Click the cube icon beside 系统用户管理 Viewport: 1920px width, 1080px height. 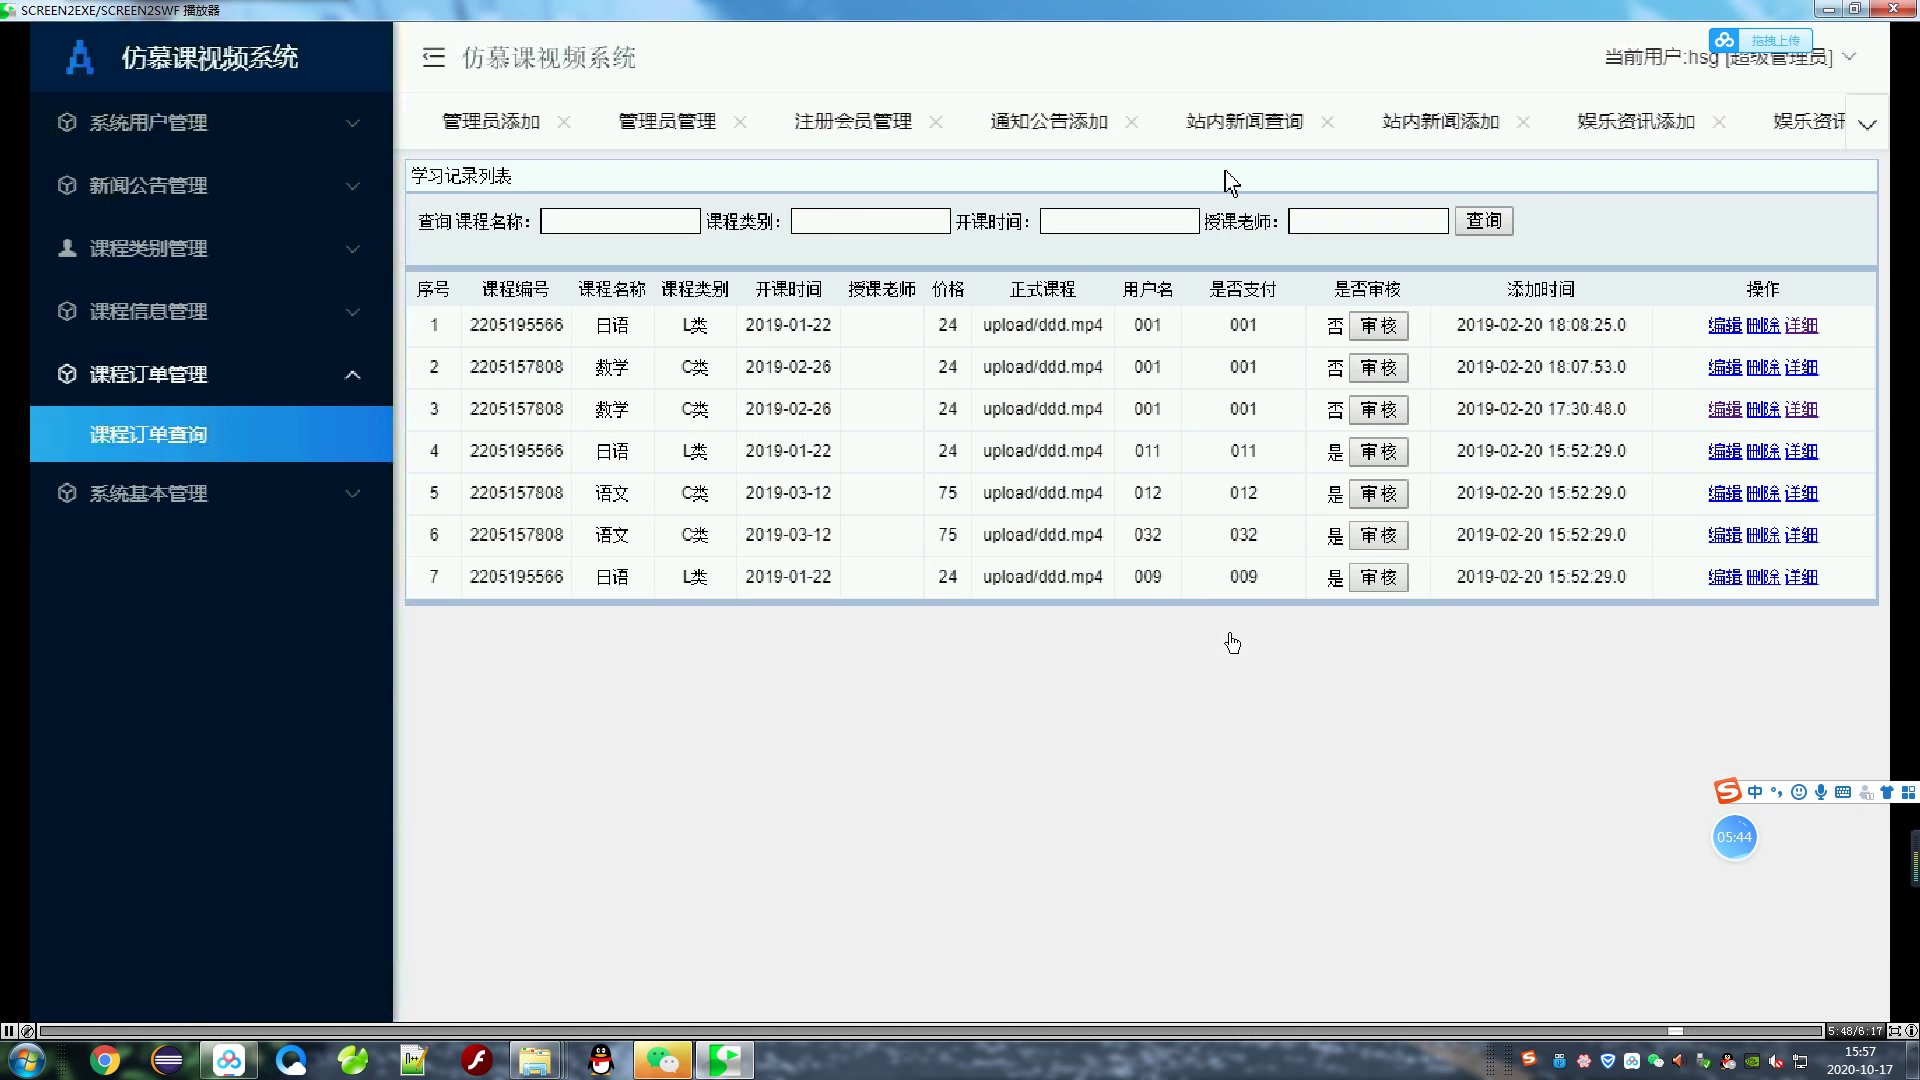coord(67,122)
